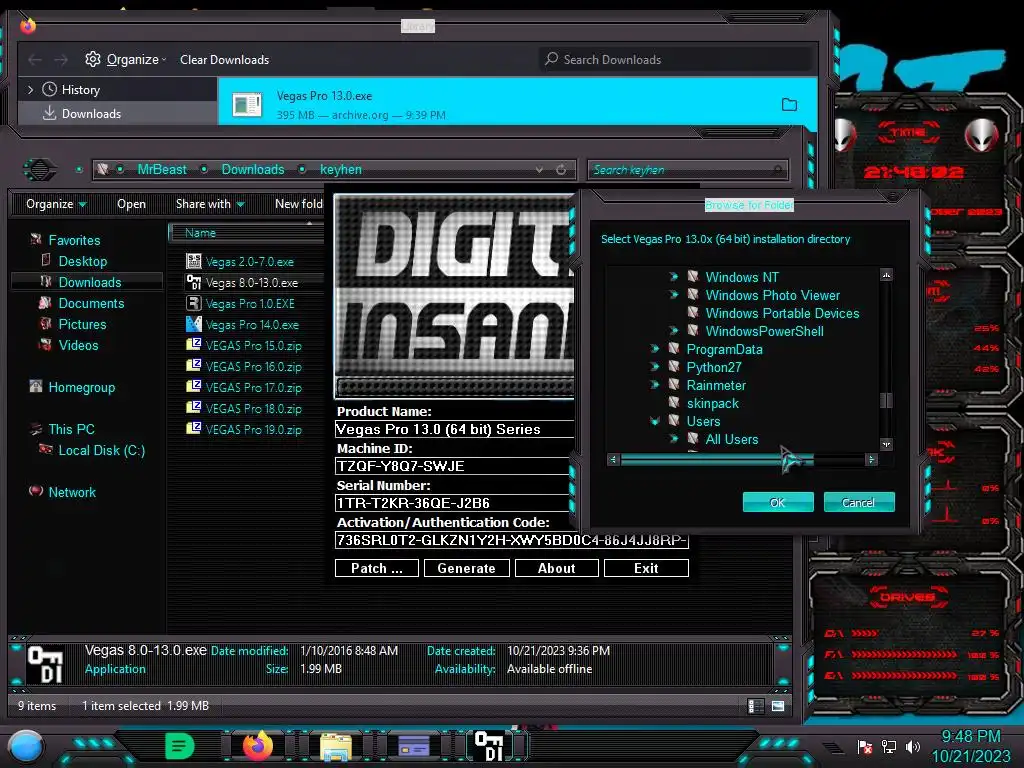This screenshot has height=768, width=1024.
Task: Expand the Windows Photo Viewer node
Action: click(673, 295)
